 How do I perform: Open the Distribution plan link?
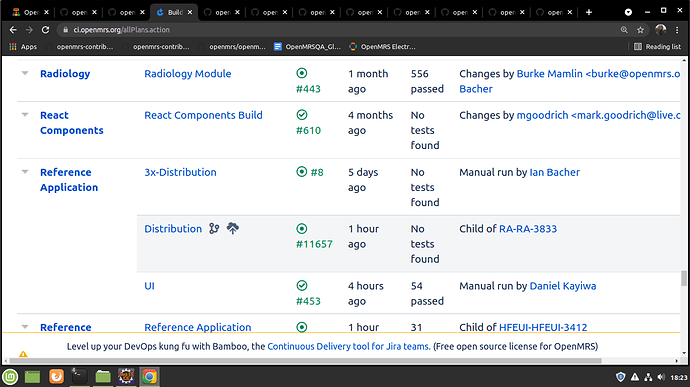tap(173, 229)
